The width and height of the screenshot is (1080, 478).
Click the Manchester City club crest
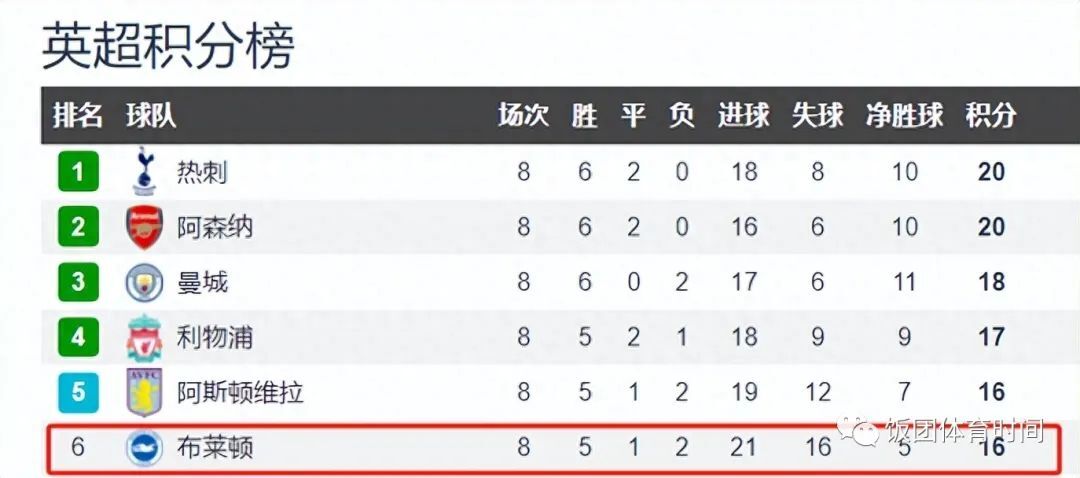pos(144,282)
